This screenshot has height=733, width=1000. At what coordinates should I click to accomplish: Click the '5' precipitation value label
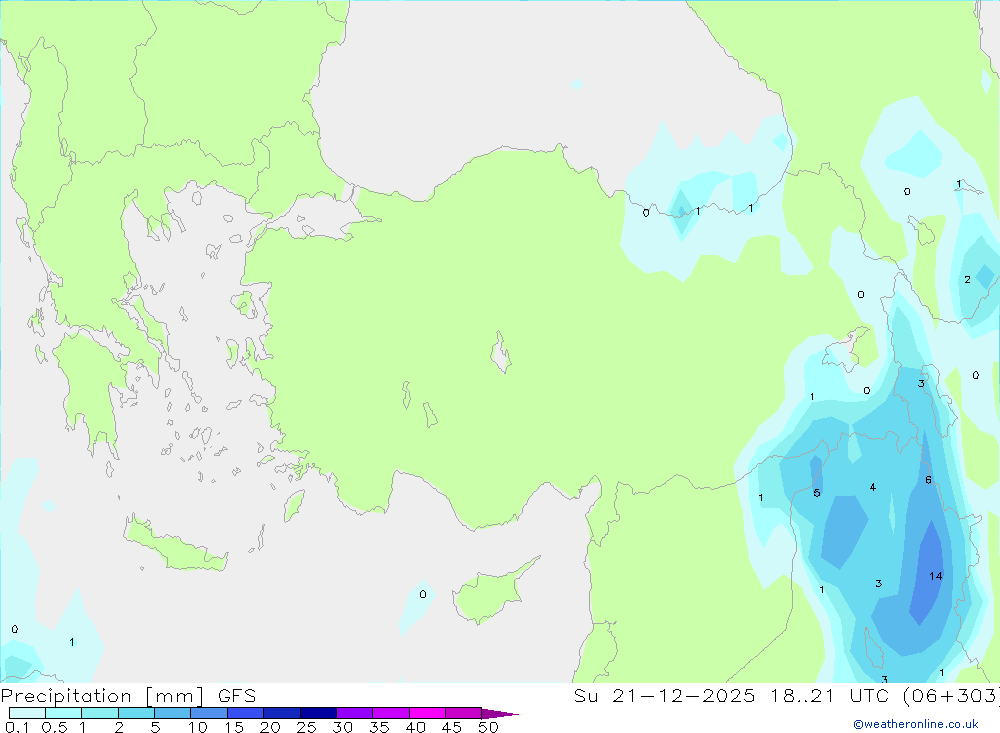pyautogui.click(x=817, y=492)
